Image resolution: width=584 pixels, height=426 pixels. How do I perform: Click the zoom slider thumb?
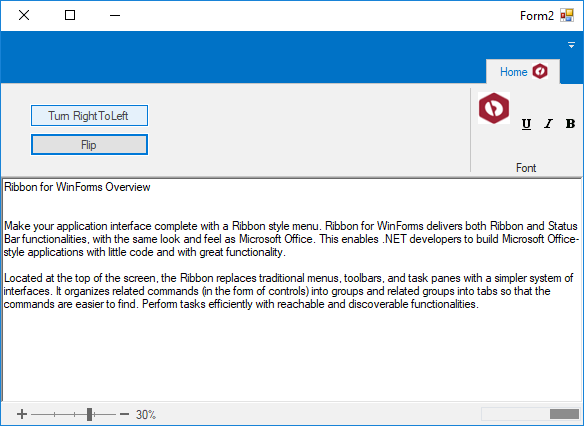coord(89,414)
